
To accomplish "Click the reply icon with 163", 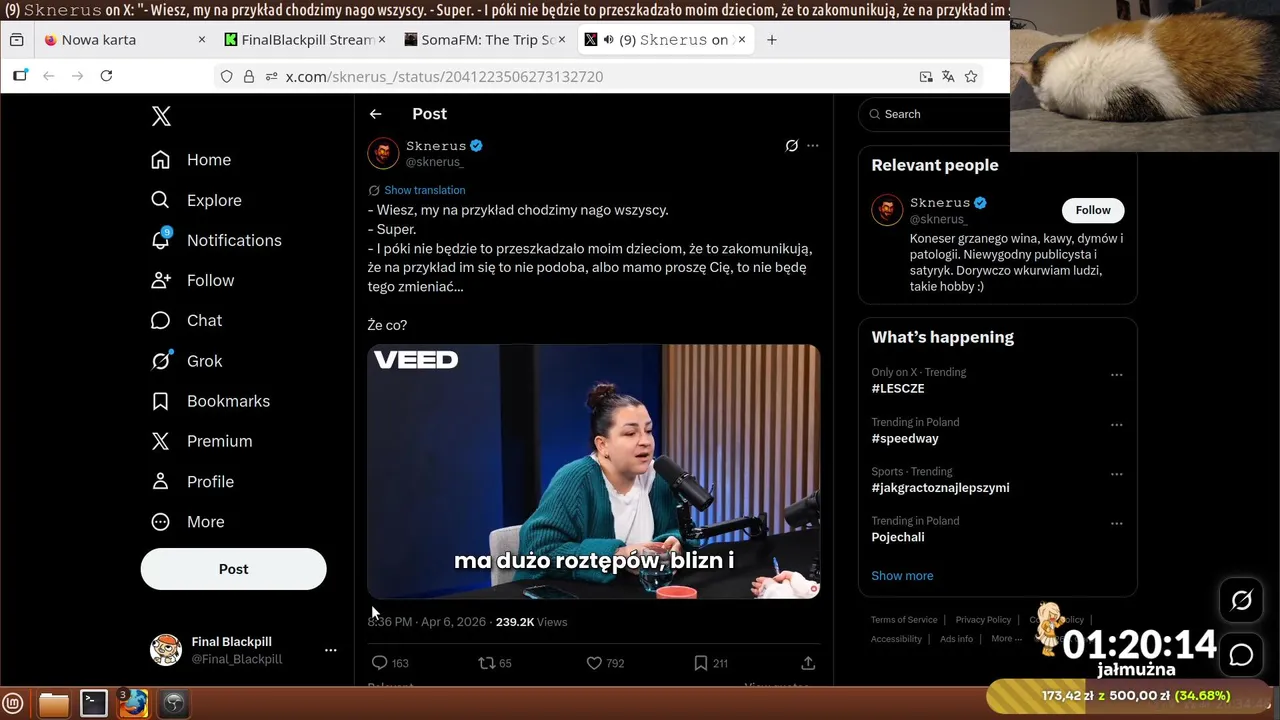I will click(x=379, y=663).
